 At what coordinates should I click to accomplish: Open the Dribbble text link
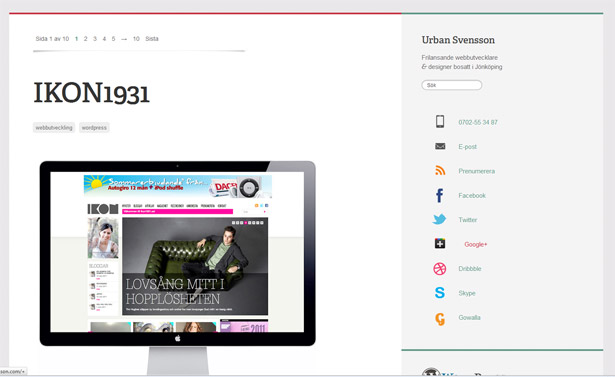click(x=469, y=269)
